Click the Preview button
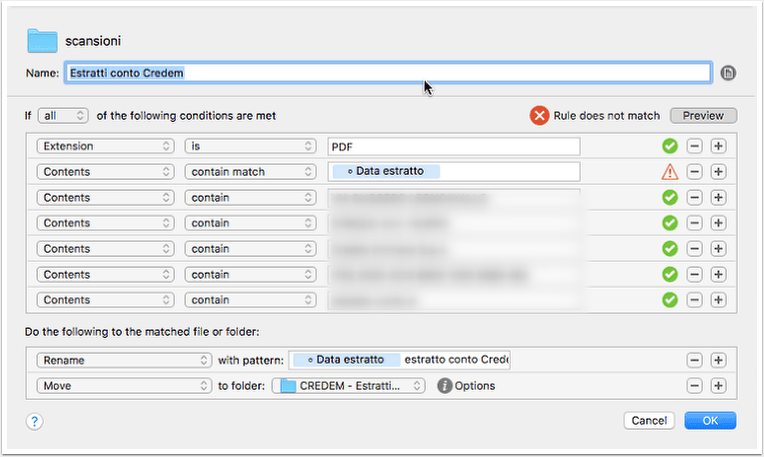The height and width of the screenshot is (457, 764). pos(703,116)
